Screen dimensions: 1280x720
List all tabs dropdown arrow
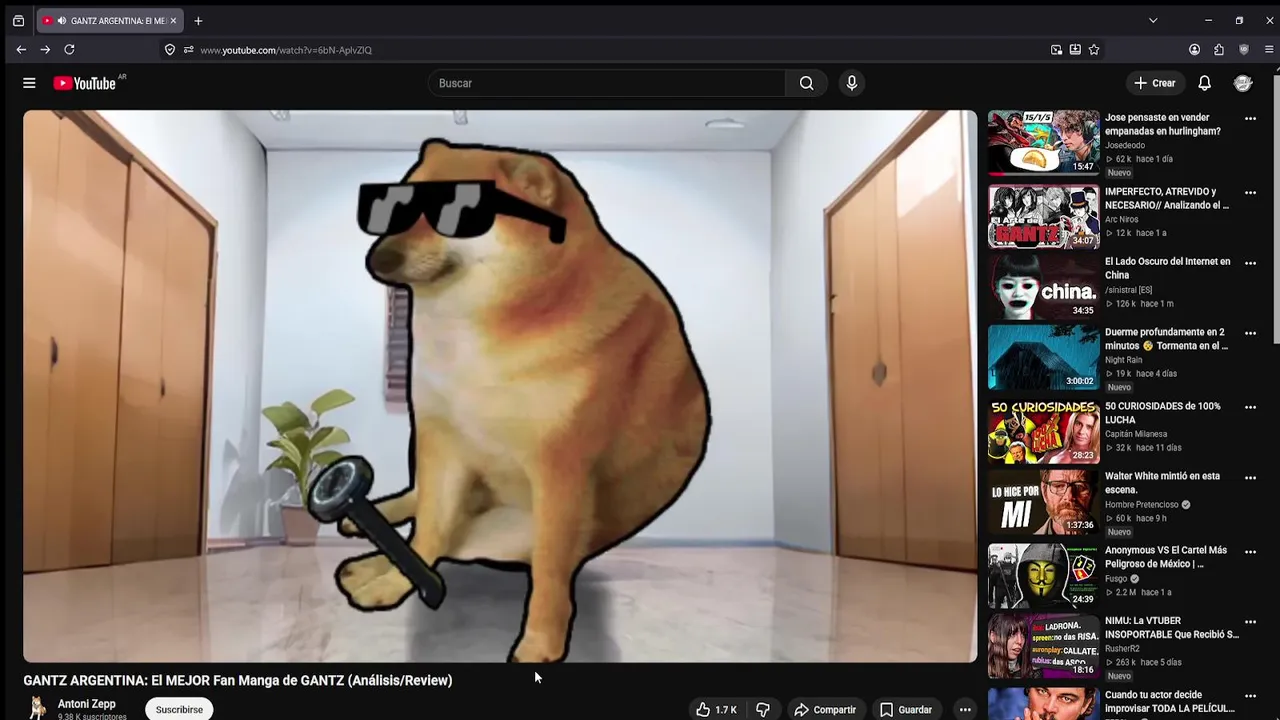[x=1153, y=20]
